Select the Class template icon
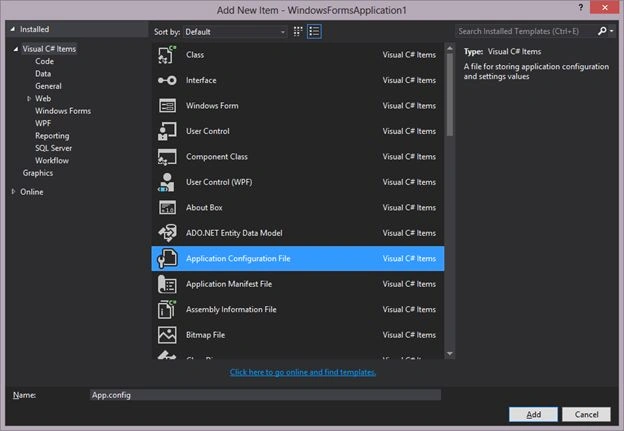The image size is (624, 431). (x=167, y=55)
